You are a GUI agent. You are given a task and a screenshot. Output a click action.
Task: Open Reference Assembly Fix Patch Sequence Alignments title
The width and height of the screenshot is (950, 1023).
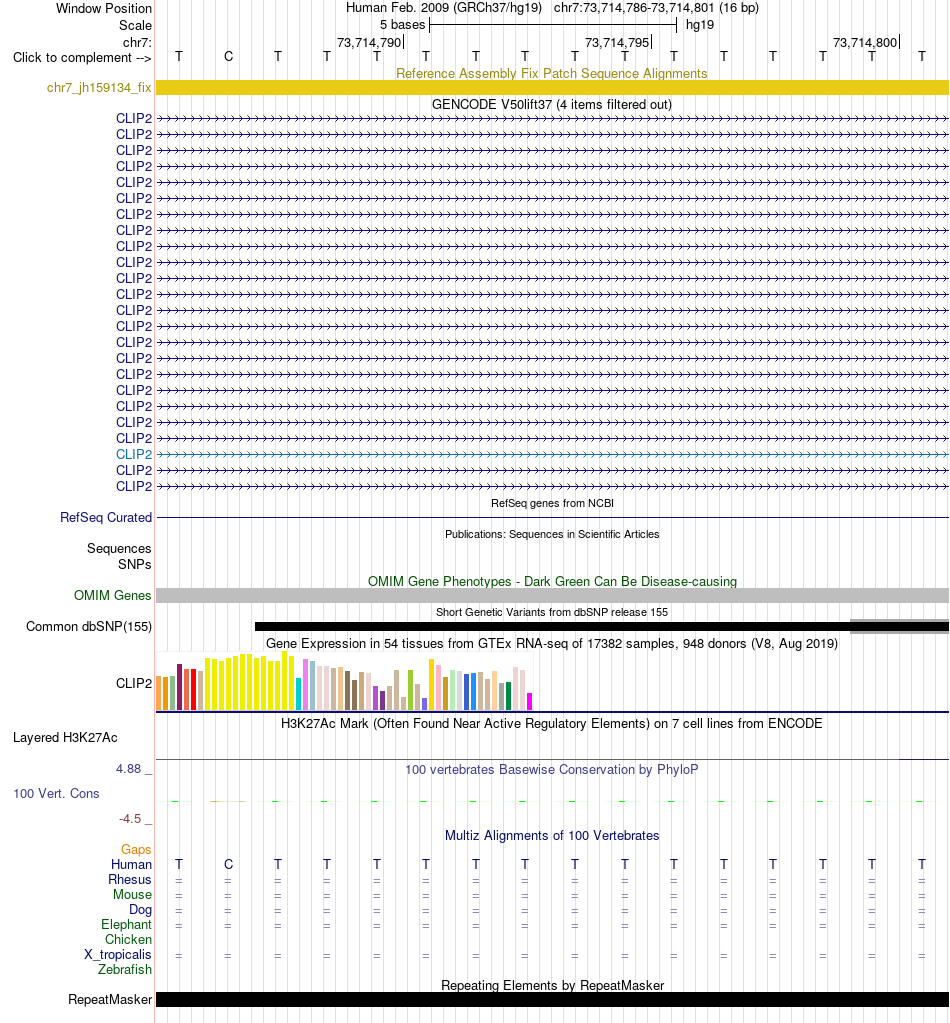pyautogui.click(x=552, y=73)
